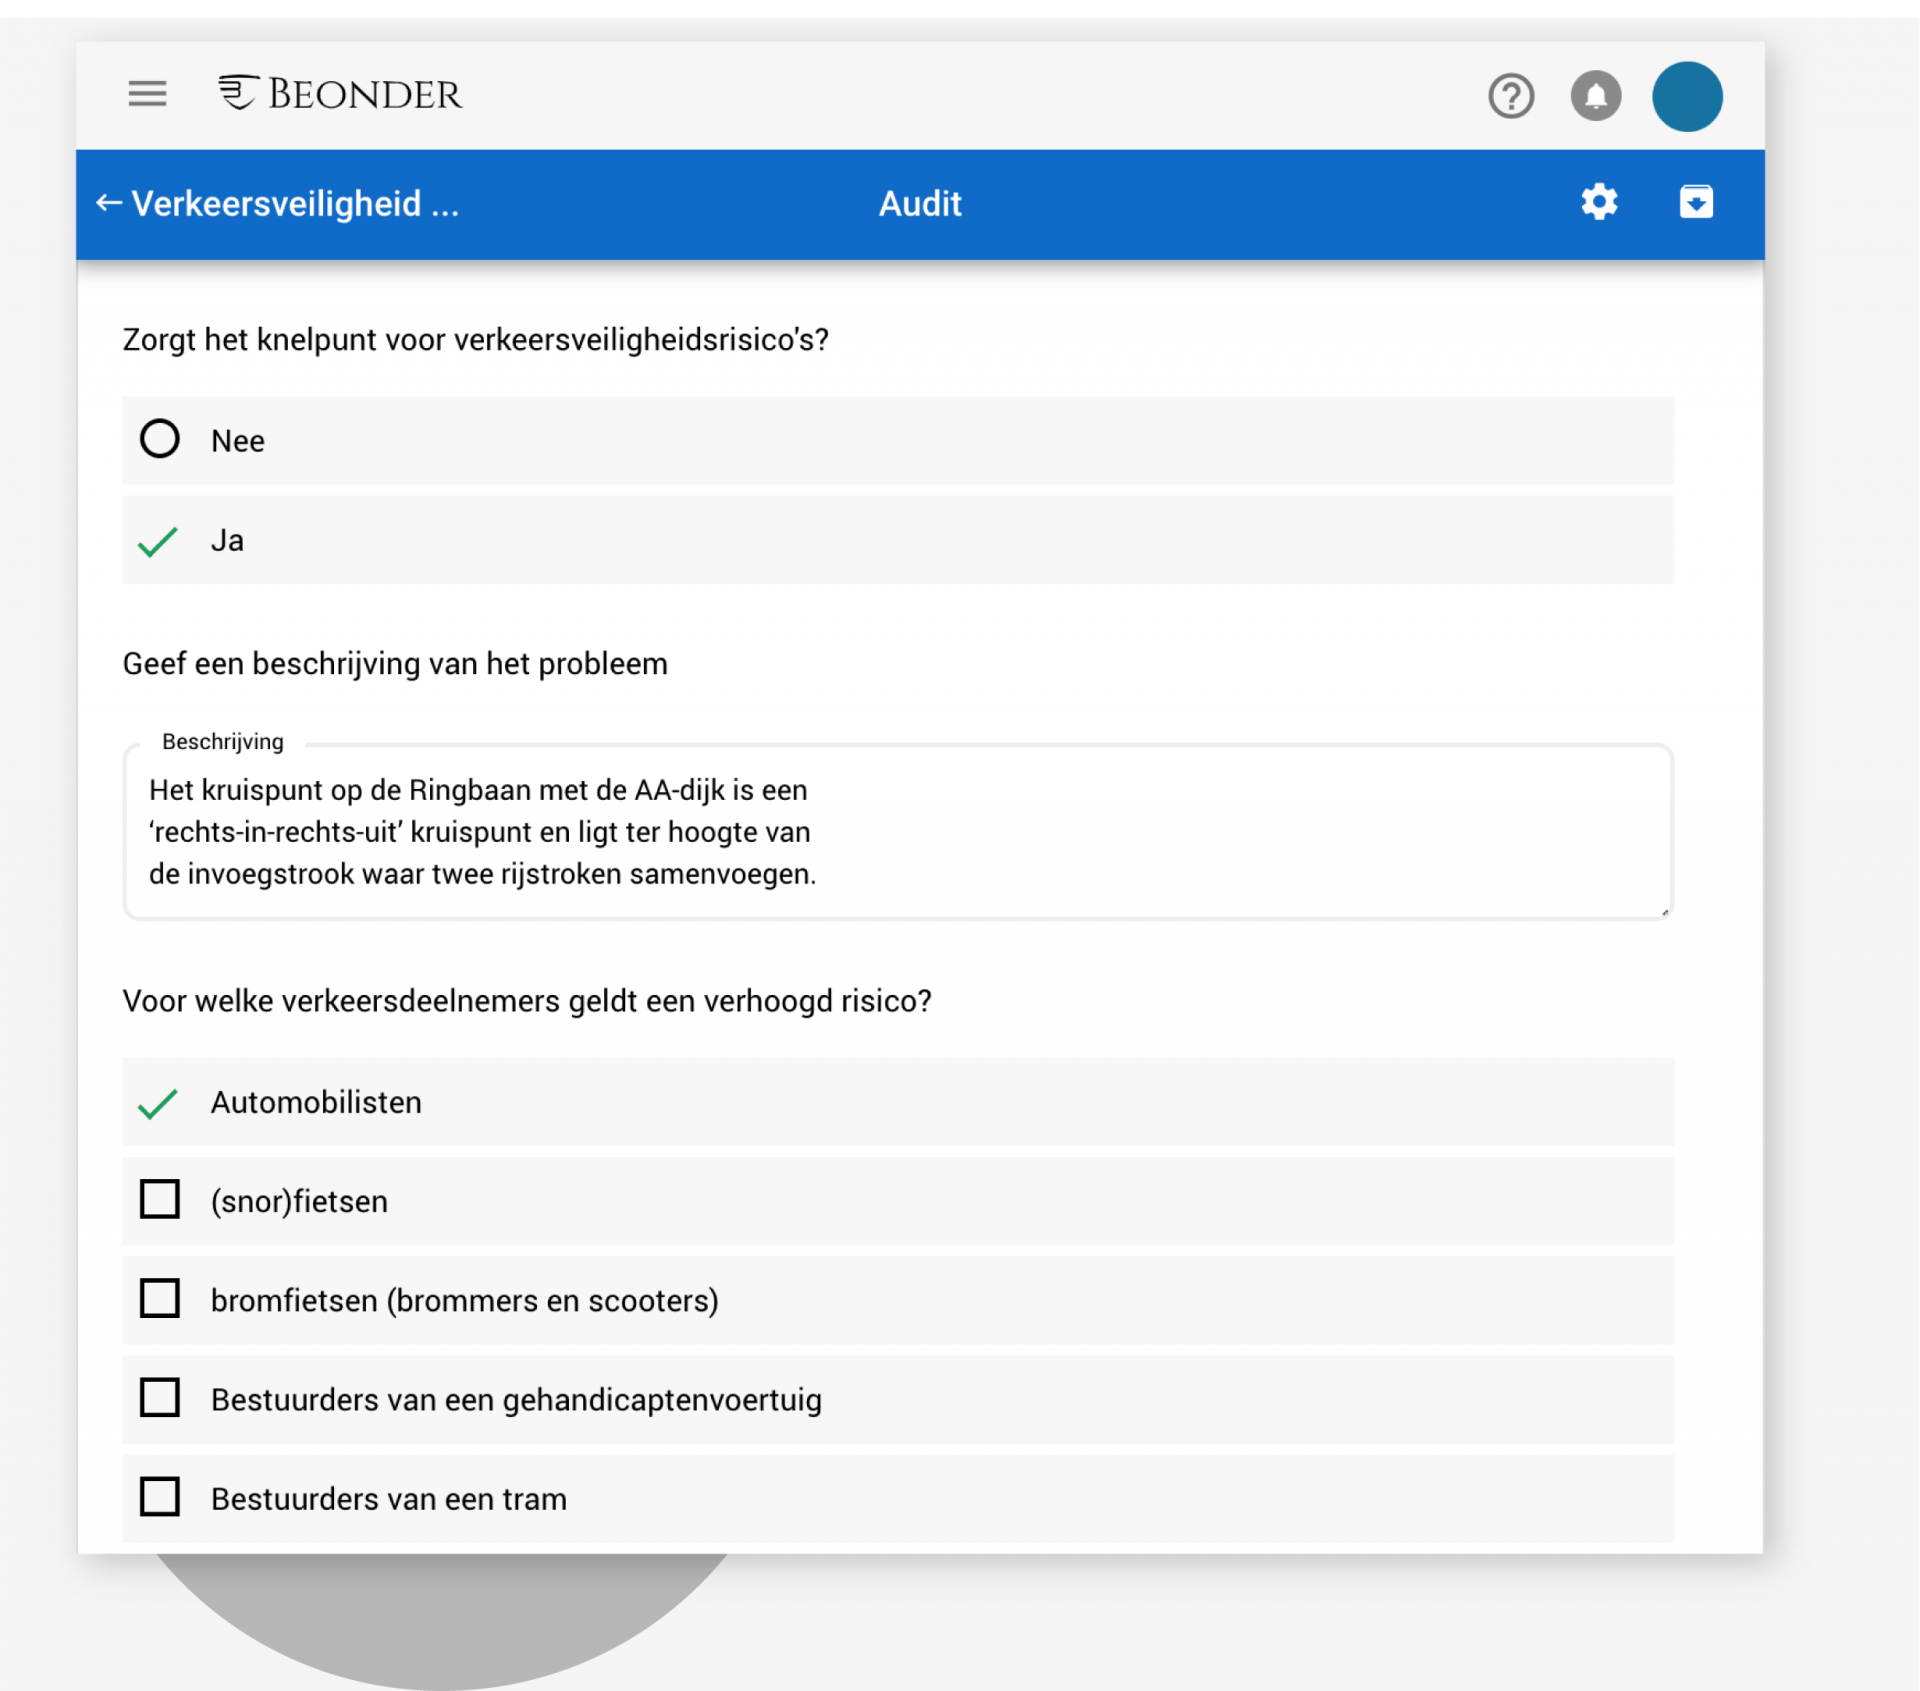The image size is (1920, 1691).
Task: Check the (snor)fietsen checkbox
Action: coord(160,1199)
